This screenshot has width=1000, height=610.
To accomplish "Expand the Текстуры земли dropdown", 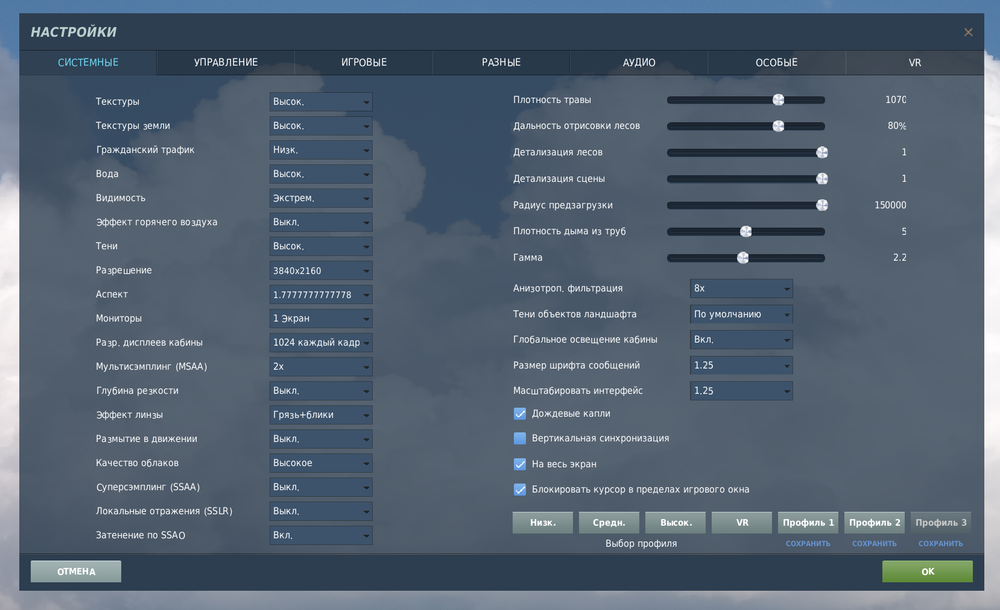I will pyautogui.click(x=321, y=126).
